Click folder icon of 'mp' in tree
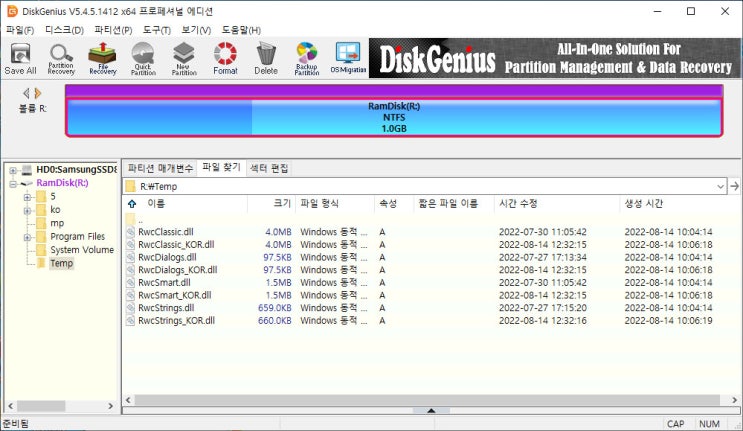 pyautogui.click(x=41, y=223)
